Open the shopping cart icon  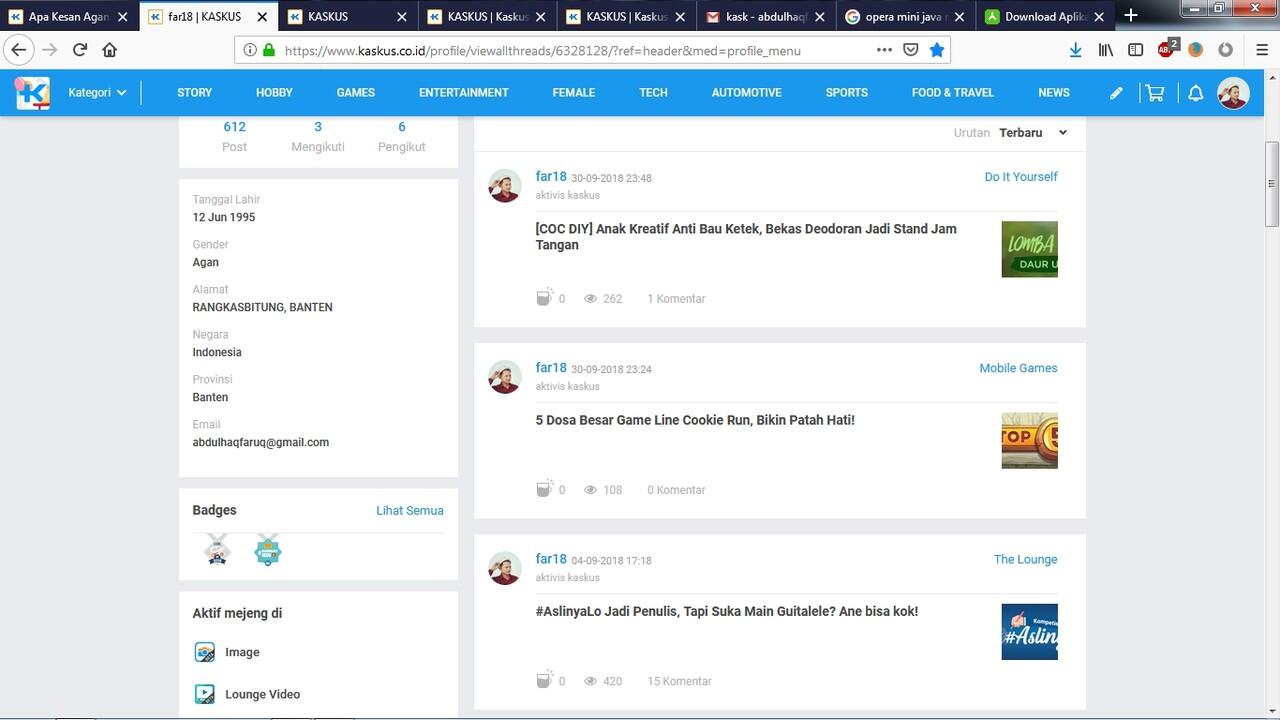[1155, 93]
